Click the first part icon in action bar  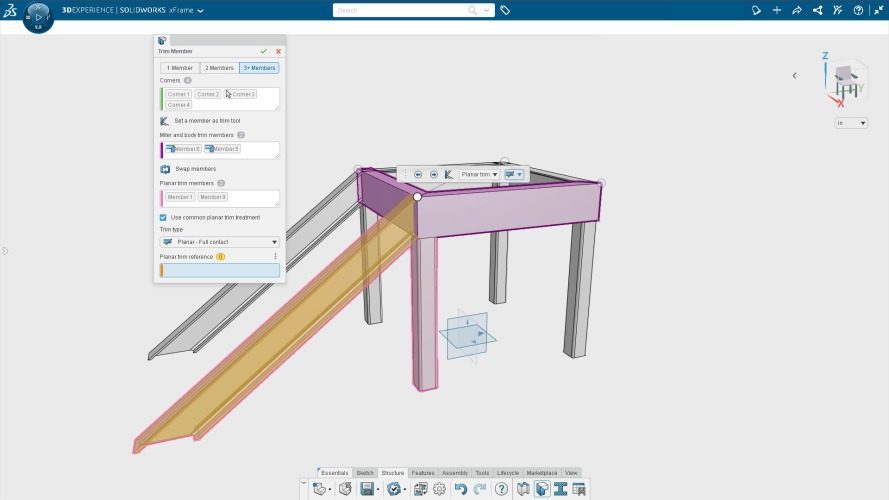coord(320,489)
